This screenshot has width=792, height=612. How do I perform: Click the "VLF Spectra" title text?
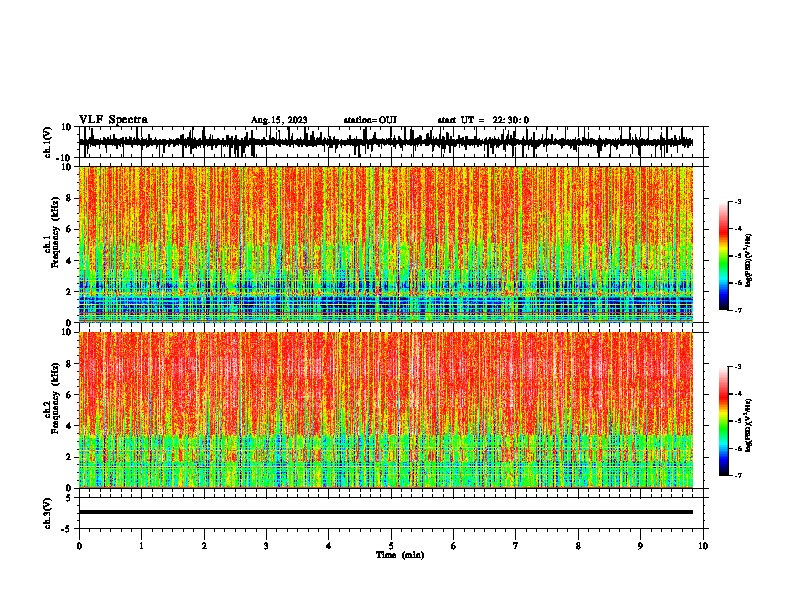[x=113, y=120]
